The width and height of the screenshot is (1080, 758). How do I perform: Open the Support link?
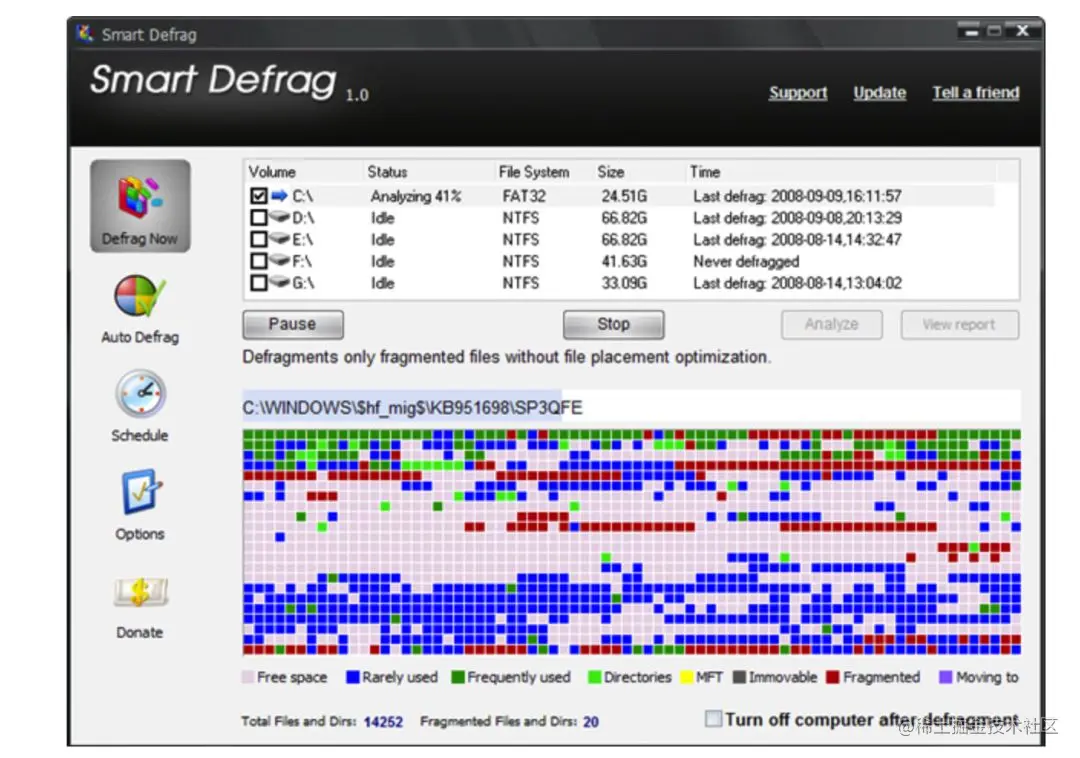click(798, 92)
